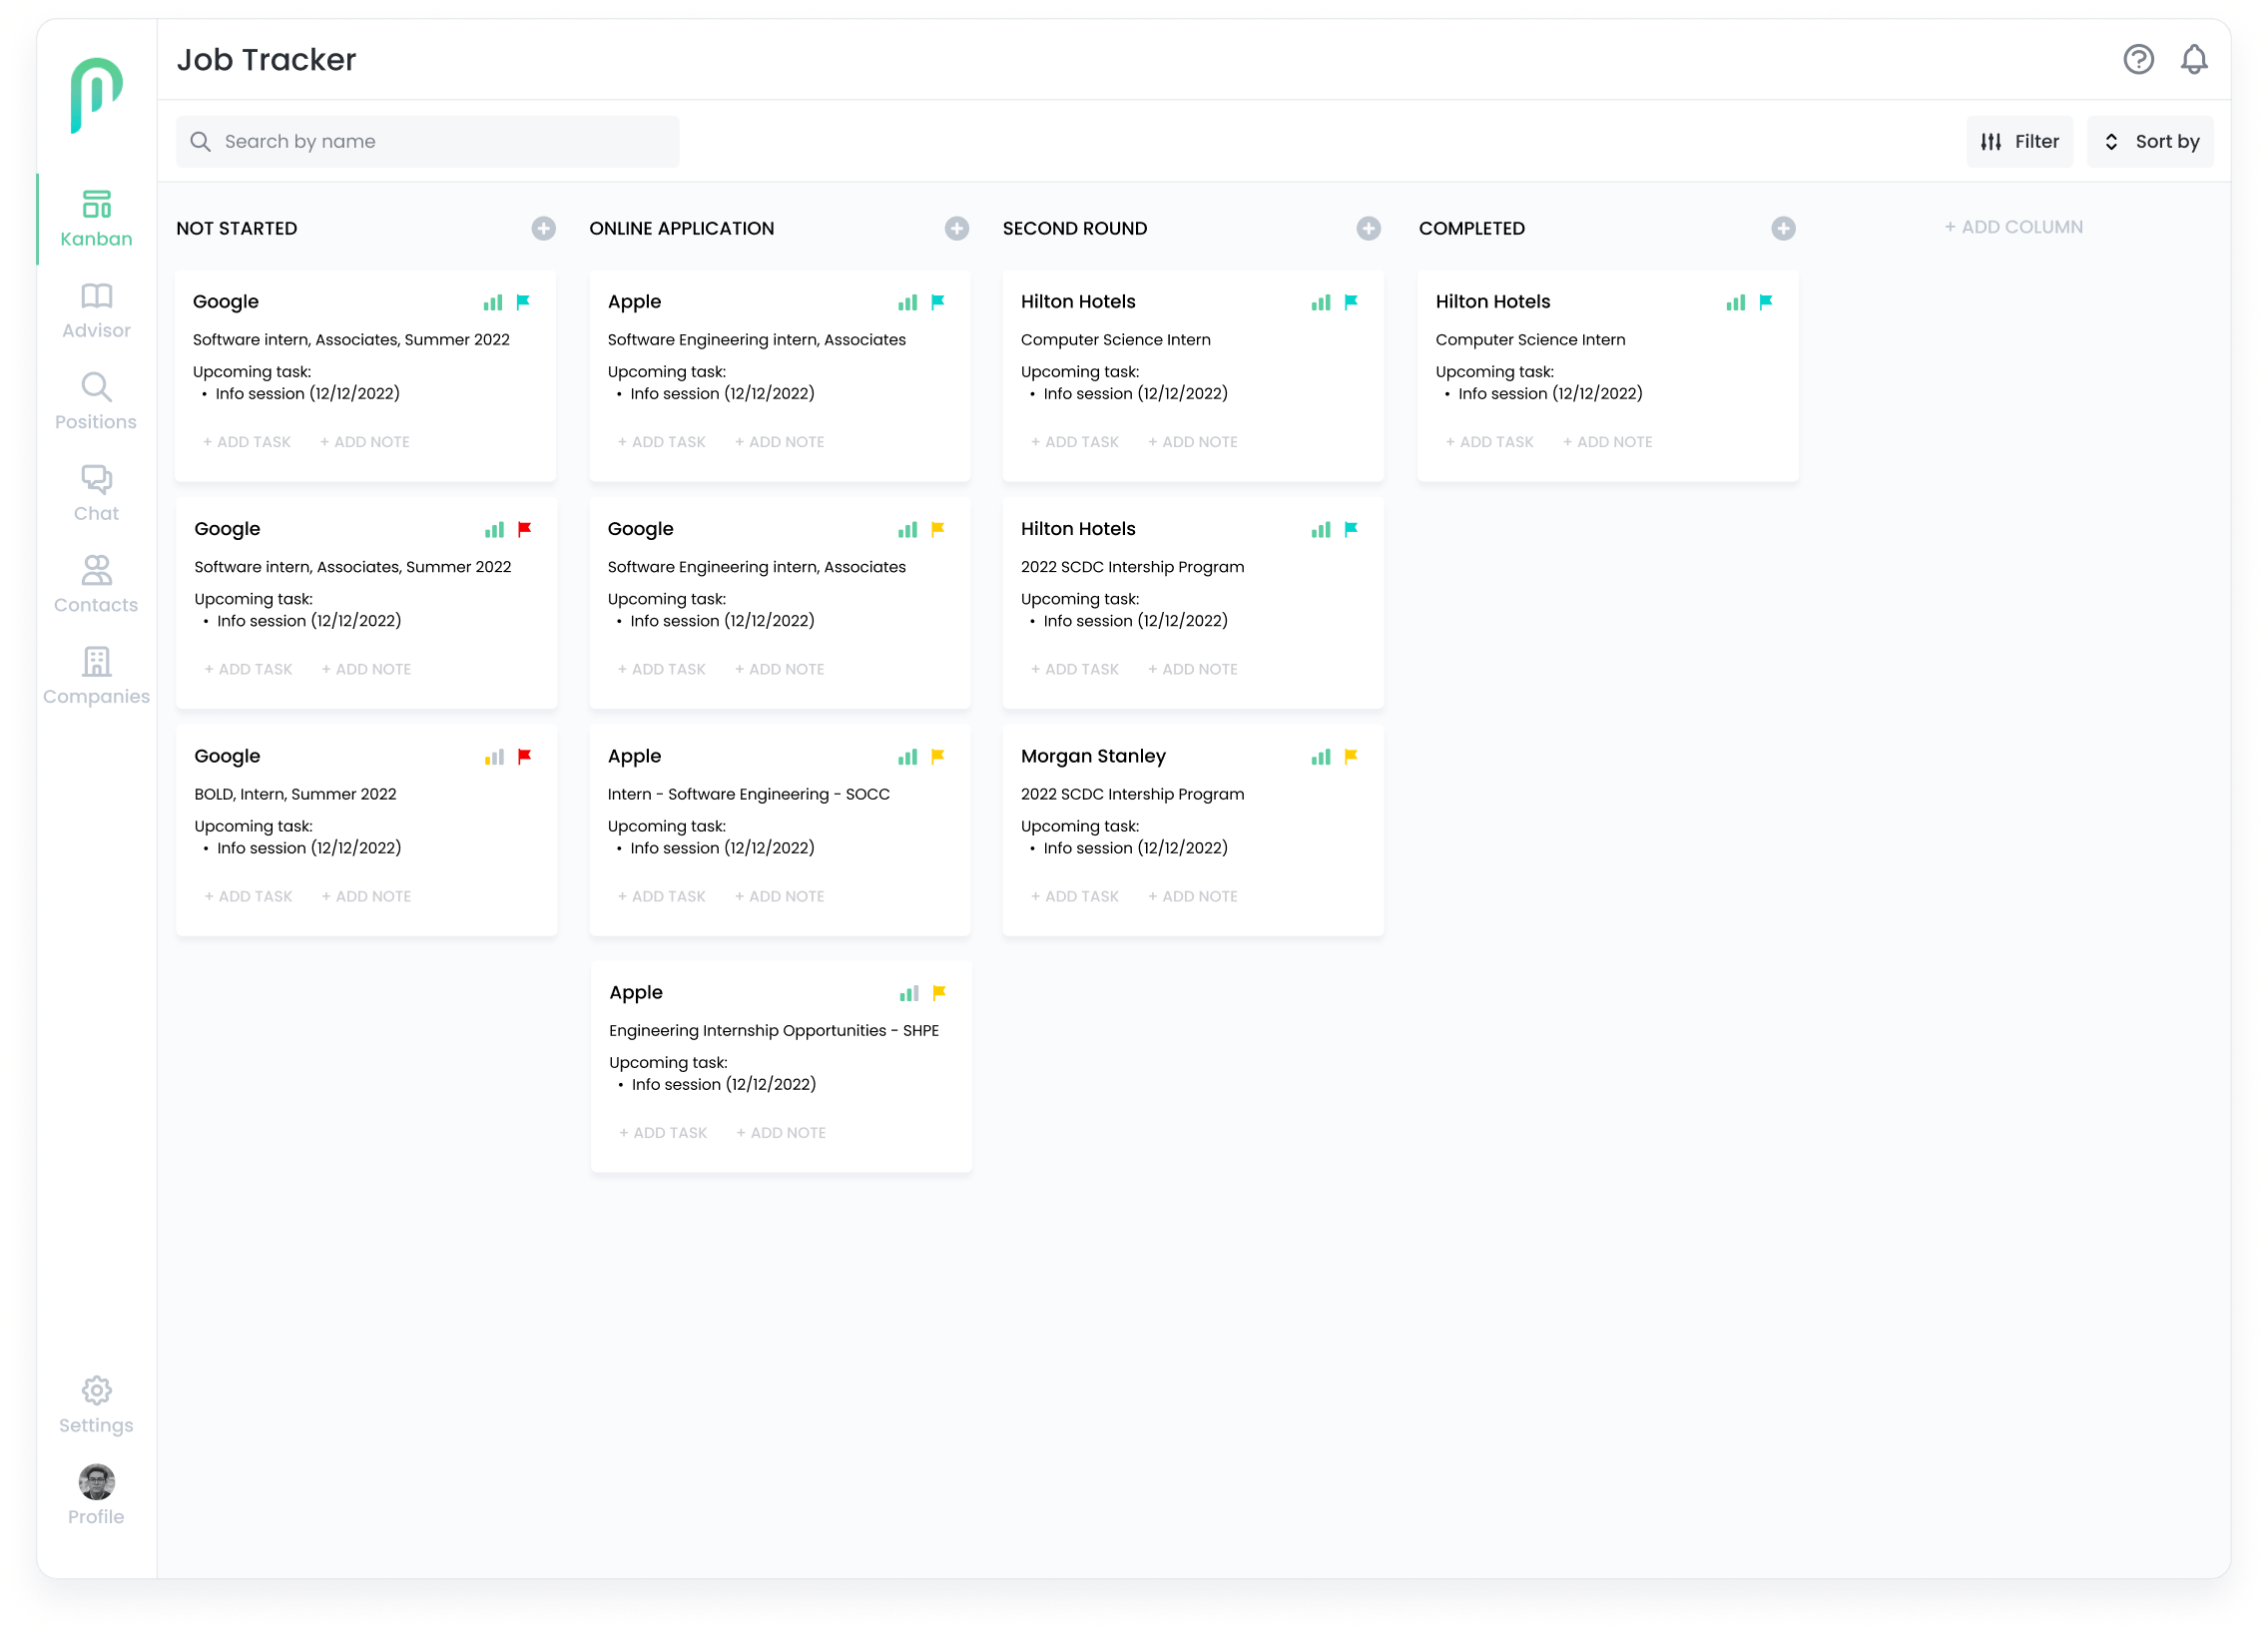Go to the Advisor section
Image resolution: width=2268 pixels, height=1634 pixels.
click(x=96, y=310)
